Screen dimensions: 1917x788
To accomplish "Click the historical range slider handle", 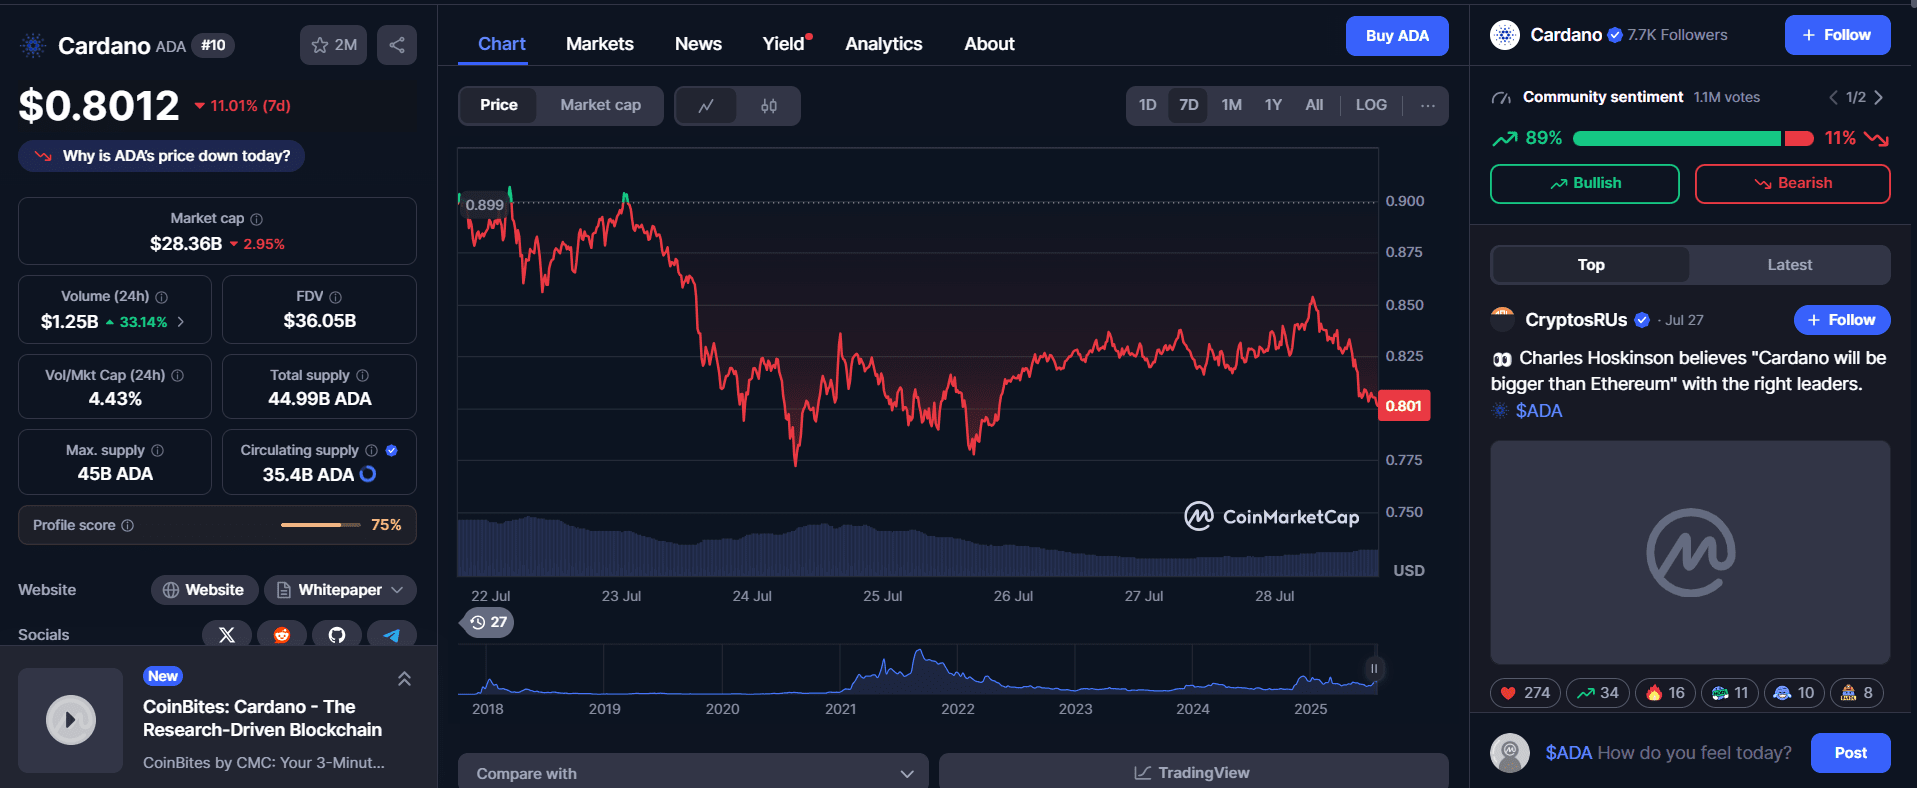I will point(1374,669).
